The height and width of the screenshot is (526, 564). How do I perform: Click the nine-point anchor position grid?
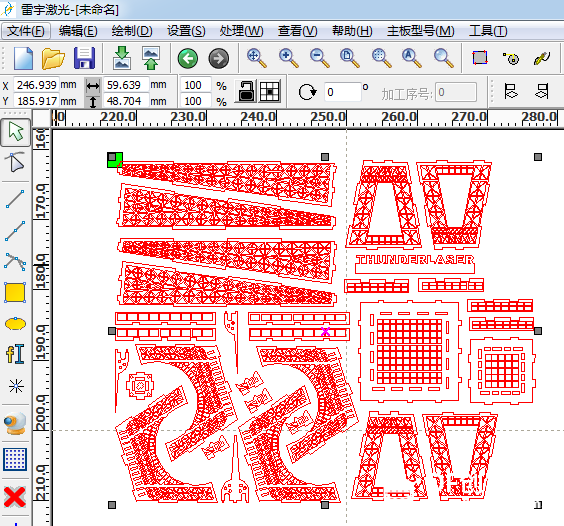click(x=270, y=91)
